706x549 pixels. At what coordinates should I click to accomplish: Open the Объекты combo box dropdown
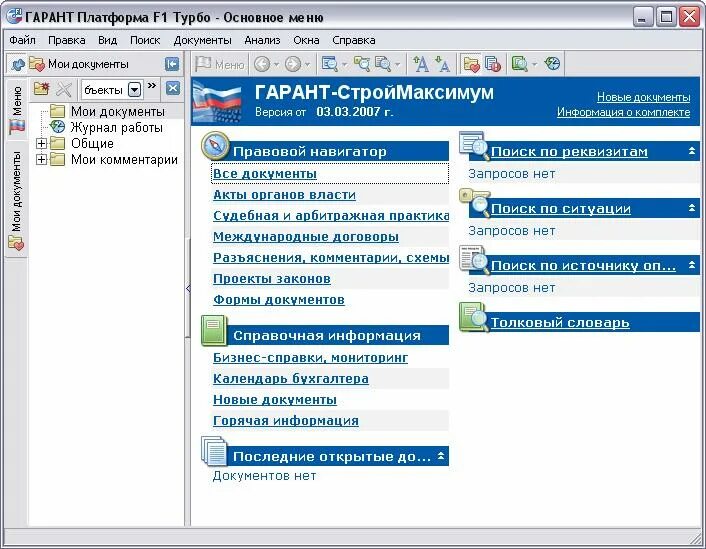[134, 89]
